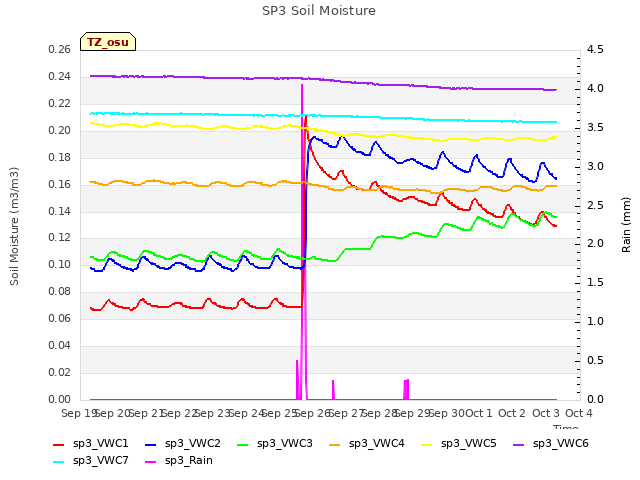Click the small rain bar near Sep 29
The width and height of the screenshot is (640, 480).
(x=406, y=389)
